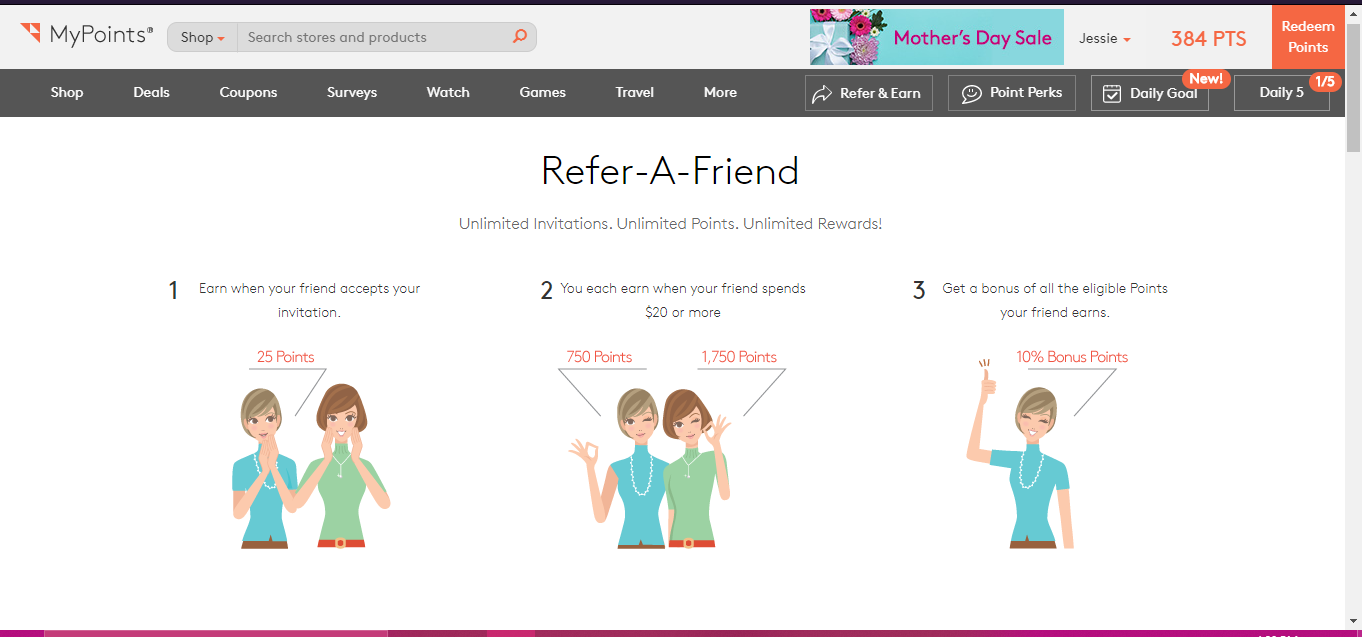Select Travel in the navigation bar

635,92
